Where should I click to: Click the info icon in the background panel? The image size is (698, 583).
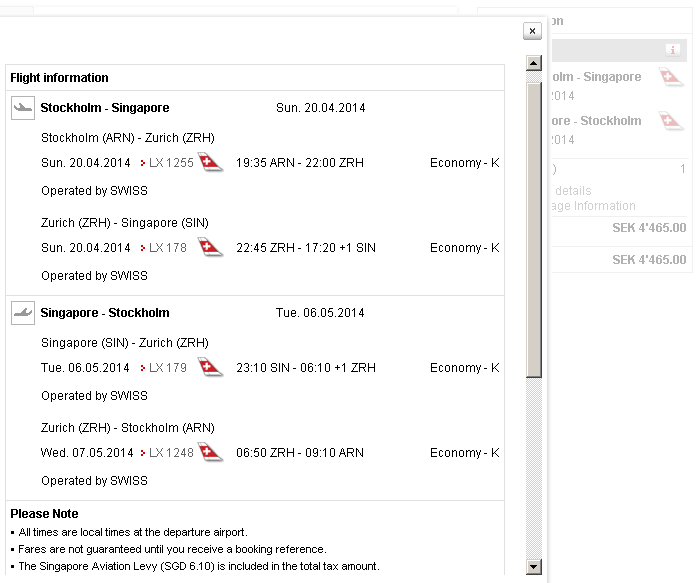tap(673, 50)
